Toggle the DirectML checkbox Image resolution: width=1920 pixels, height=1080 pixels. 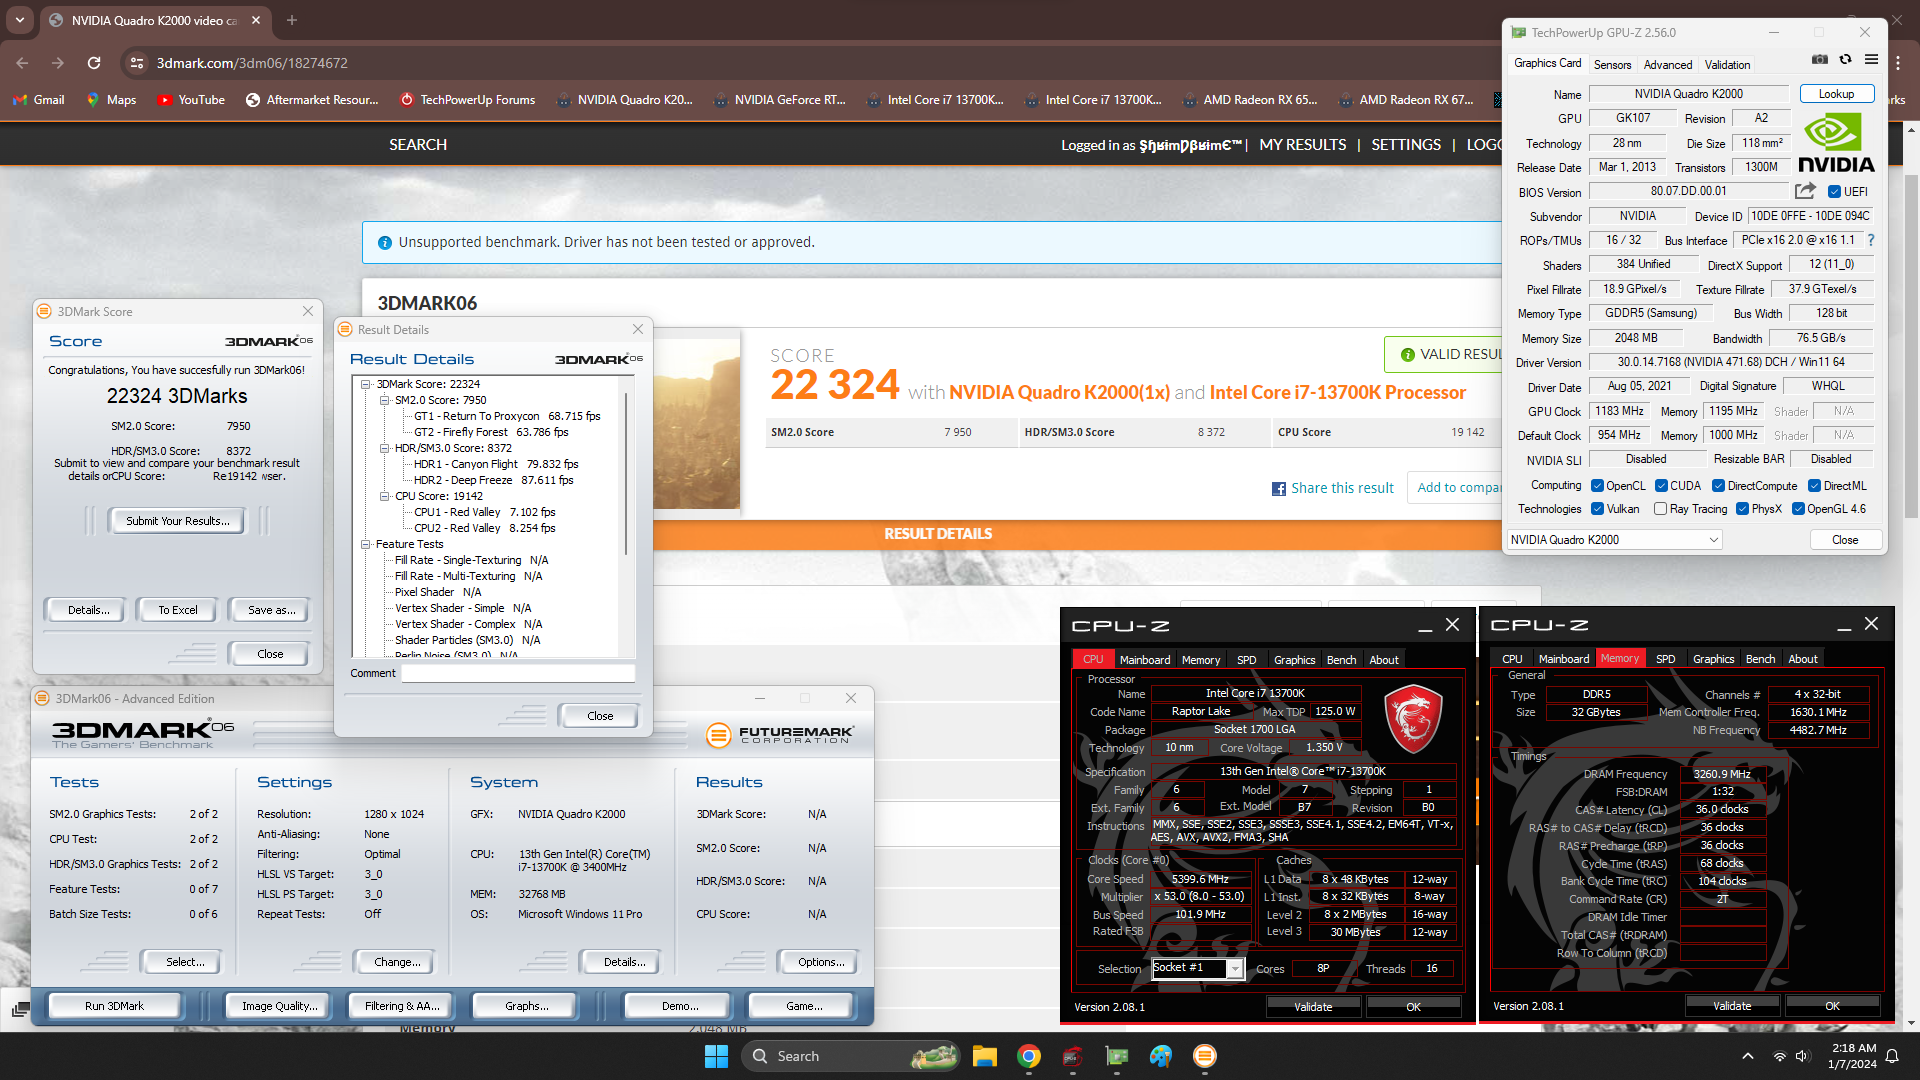coord(1814,486)
